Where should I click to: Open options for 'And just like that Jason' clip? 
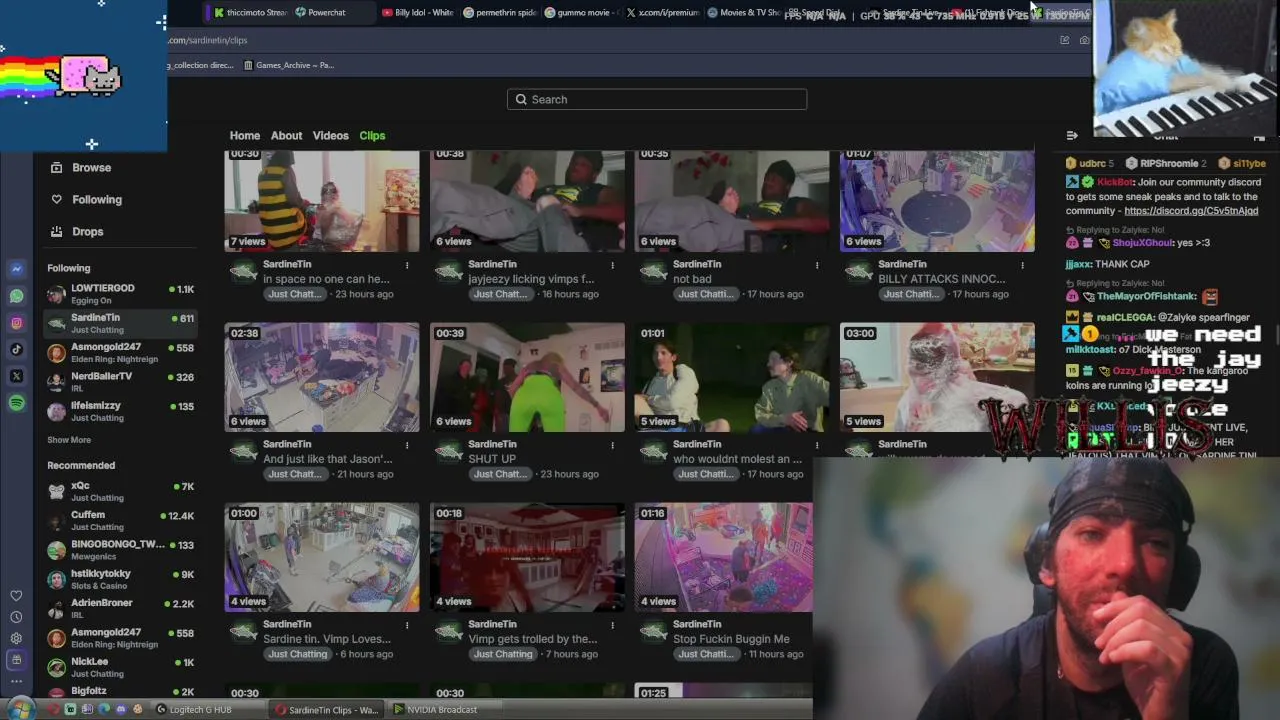point(407,445)
